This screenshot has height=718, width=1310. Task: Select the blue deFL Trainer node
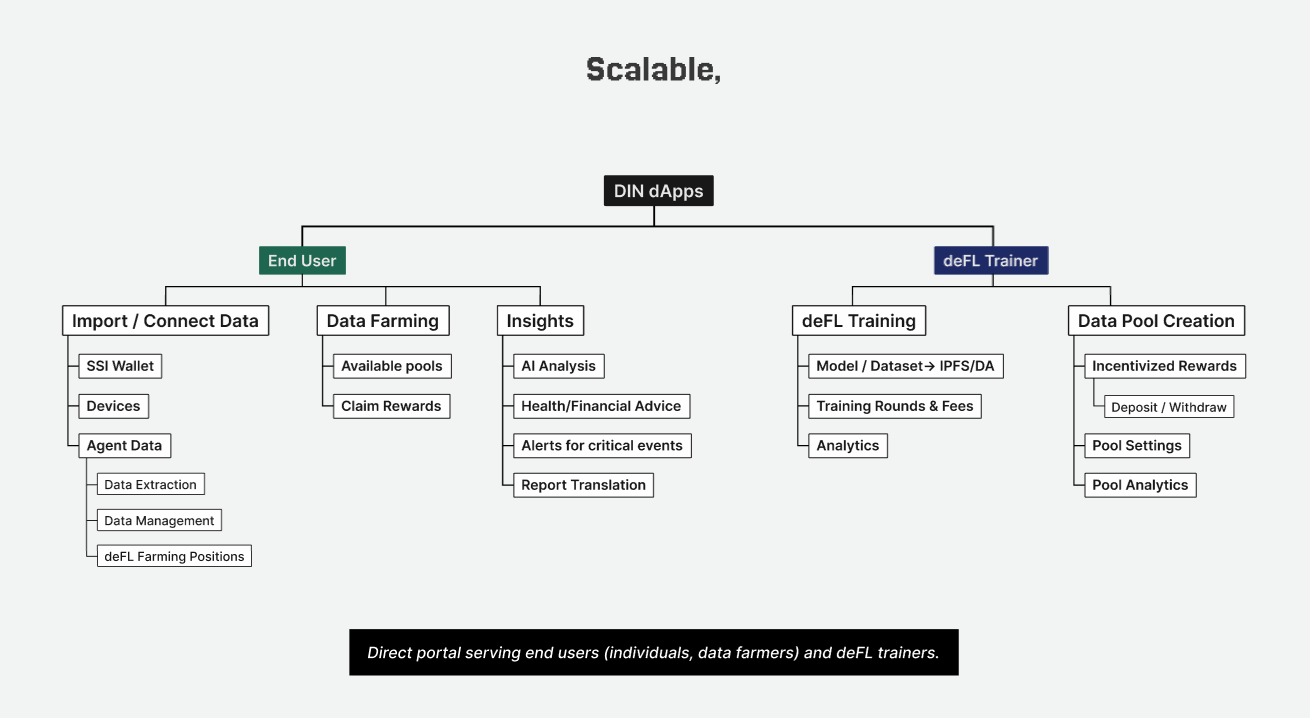(990, 261)
